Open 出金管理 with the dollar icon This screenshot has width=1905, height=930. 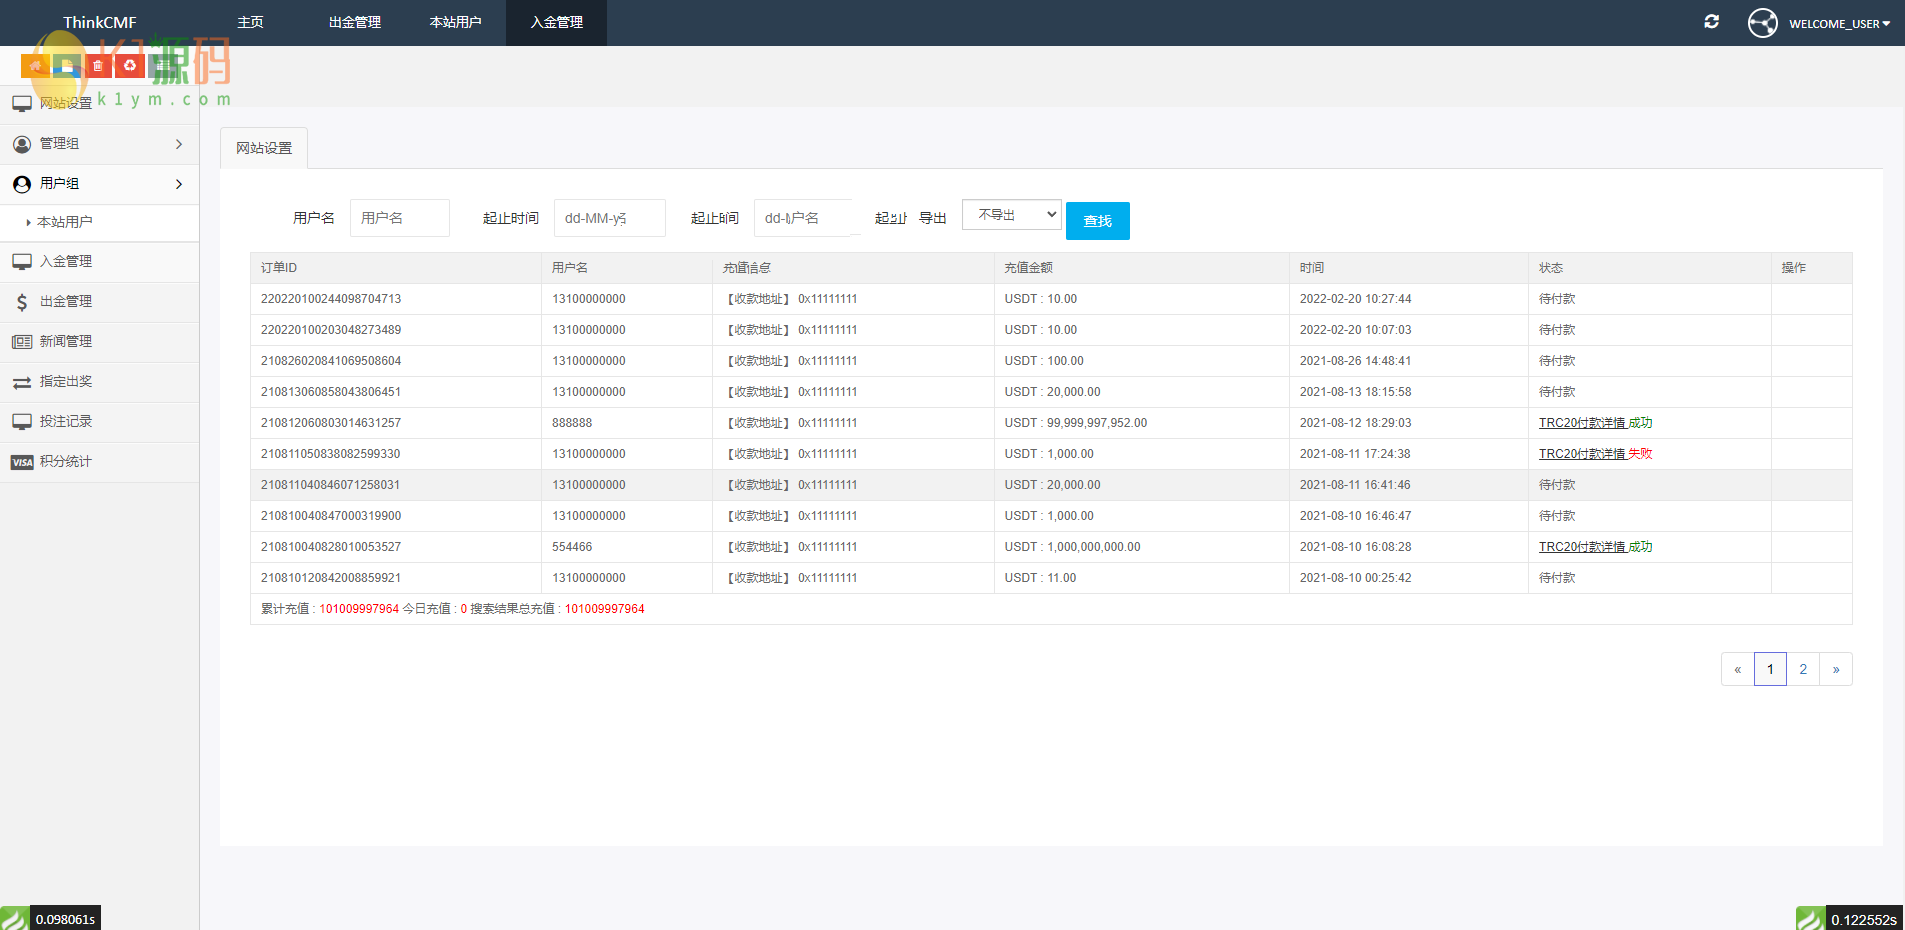66,302
